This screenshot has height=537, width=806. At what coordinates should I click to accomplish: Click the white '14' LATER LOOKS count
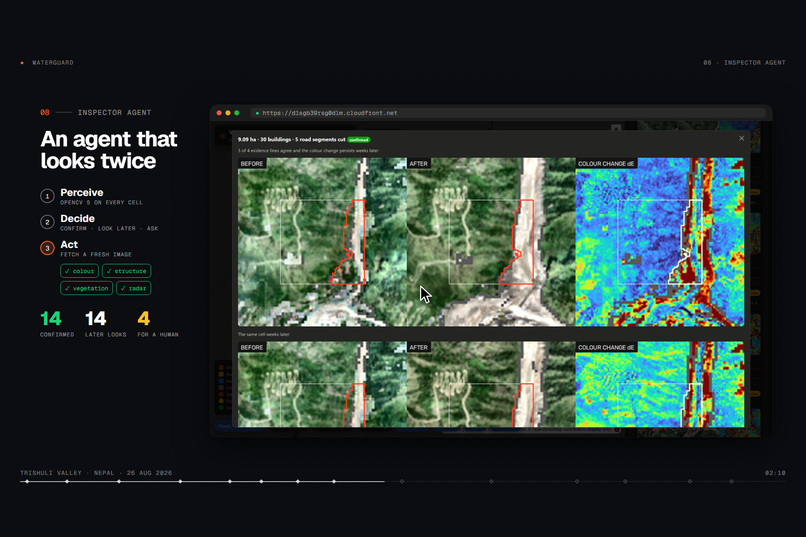(96, 319)
